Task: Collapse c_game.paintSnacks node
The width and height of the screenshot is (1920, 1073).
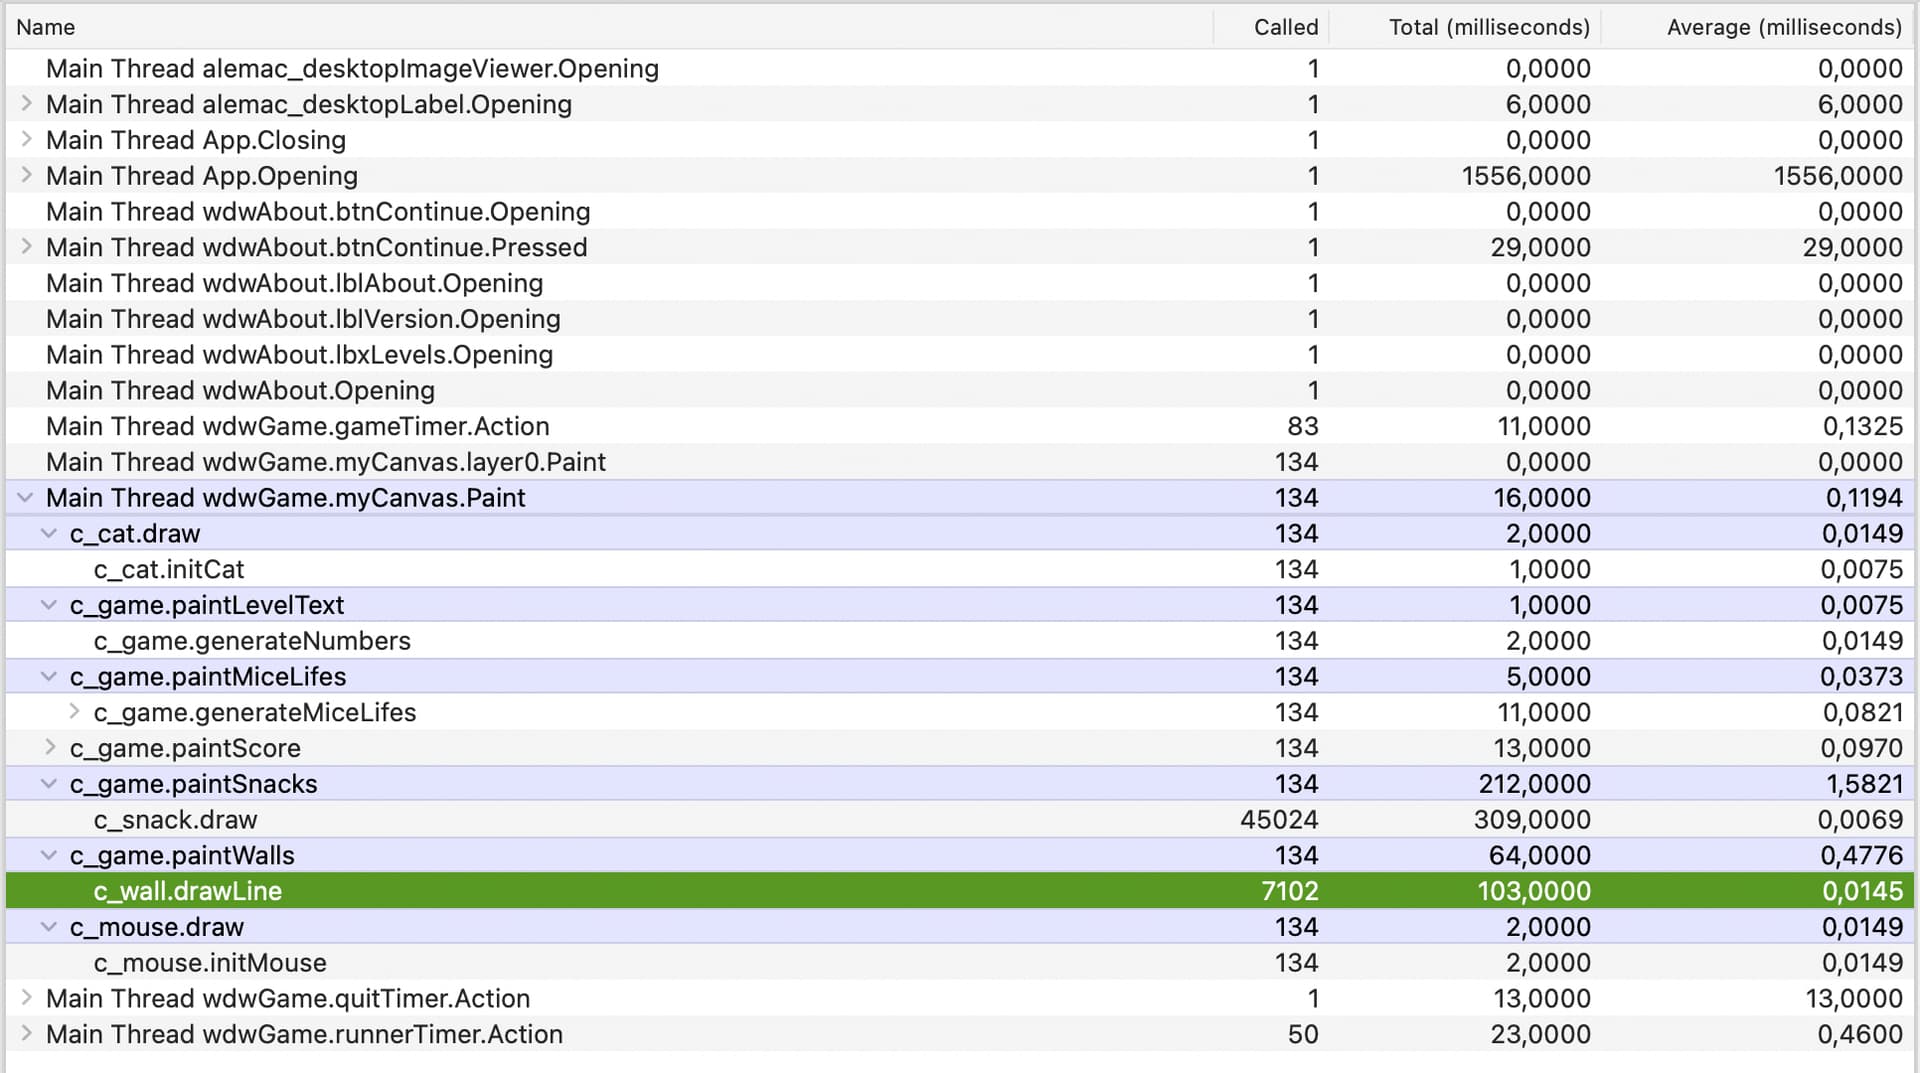Action: (49, 784)
